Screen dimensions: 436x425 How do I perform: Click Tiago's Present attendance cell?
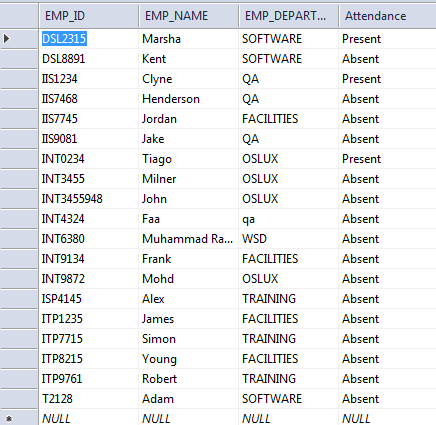pyautogui.click(x=387, y=159)
